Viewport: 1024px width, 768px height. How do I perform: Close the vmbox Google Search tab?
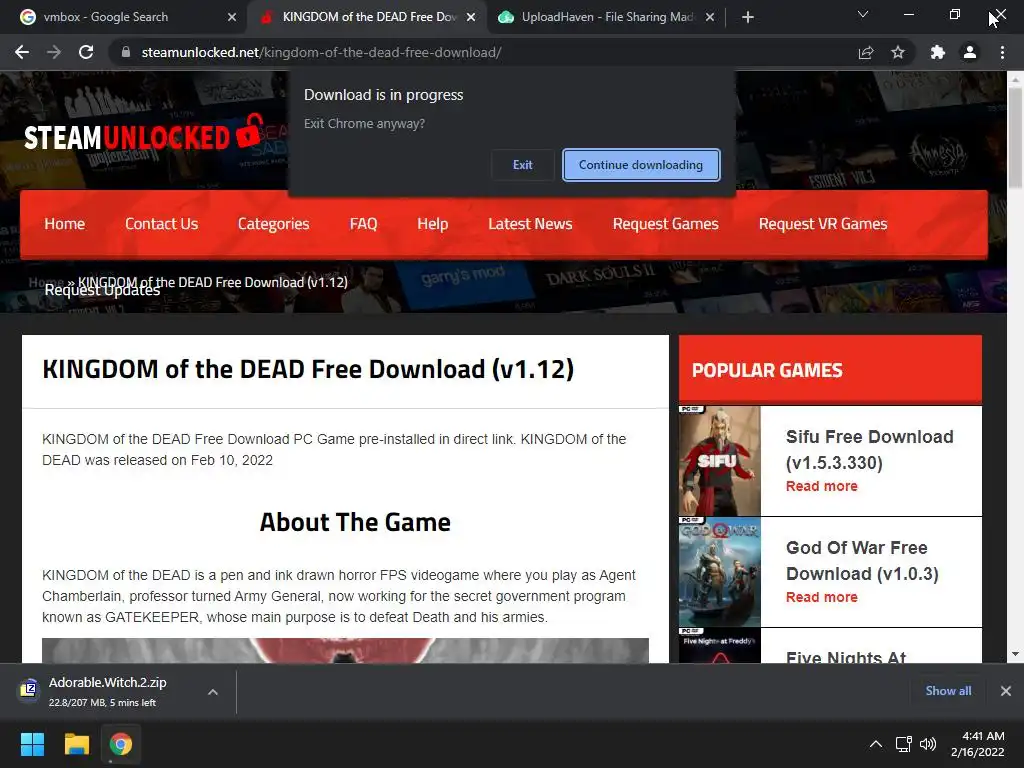click(x=232, y=17)
